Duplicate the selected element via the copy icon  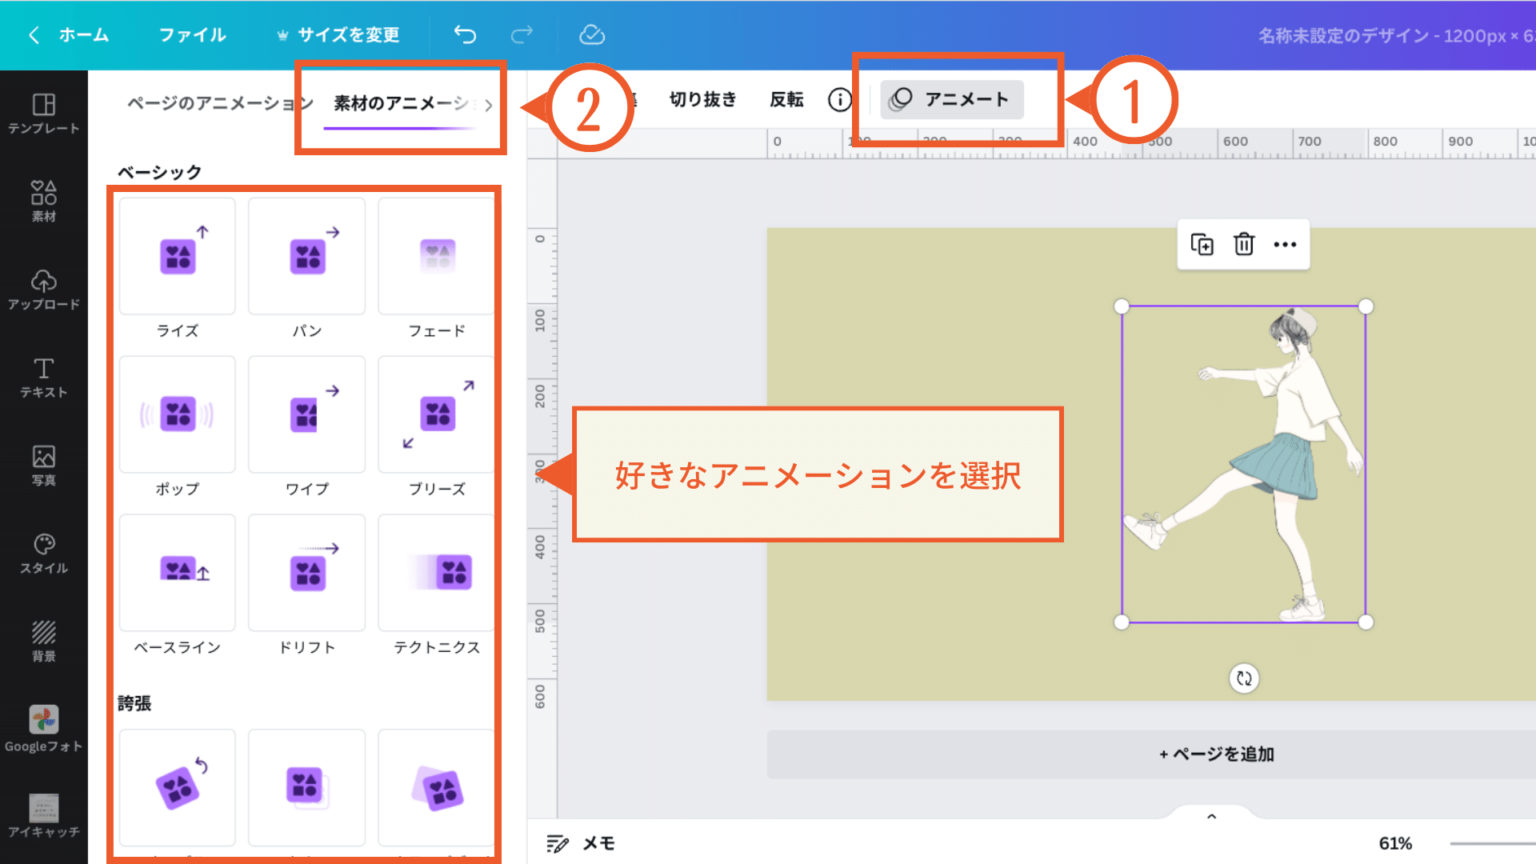(x=1201, y=244)
